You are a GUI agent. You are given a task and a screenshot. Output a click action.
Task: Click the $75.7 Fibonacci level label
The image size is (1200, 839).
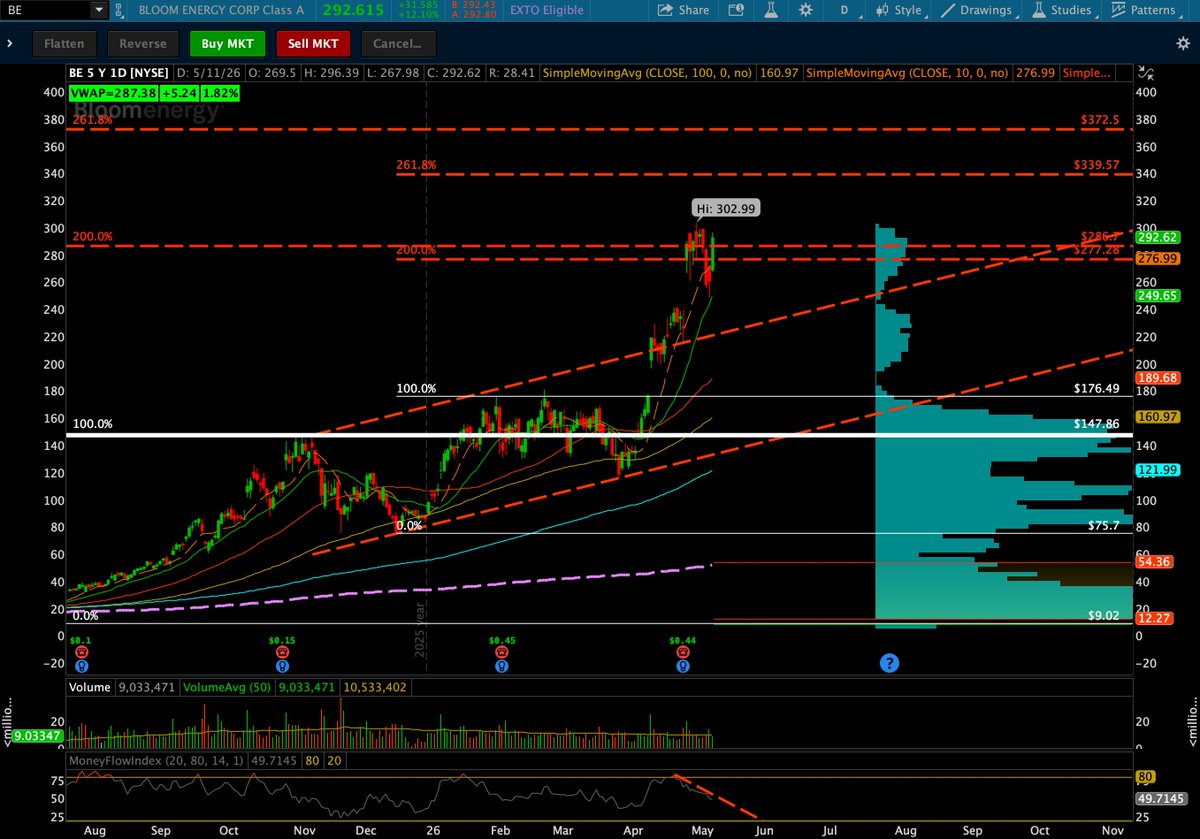click(x=1104, y=524)
